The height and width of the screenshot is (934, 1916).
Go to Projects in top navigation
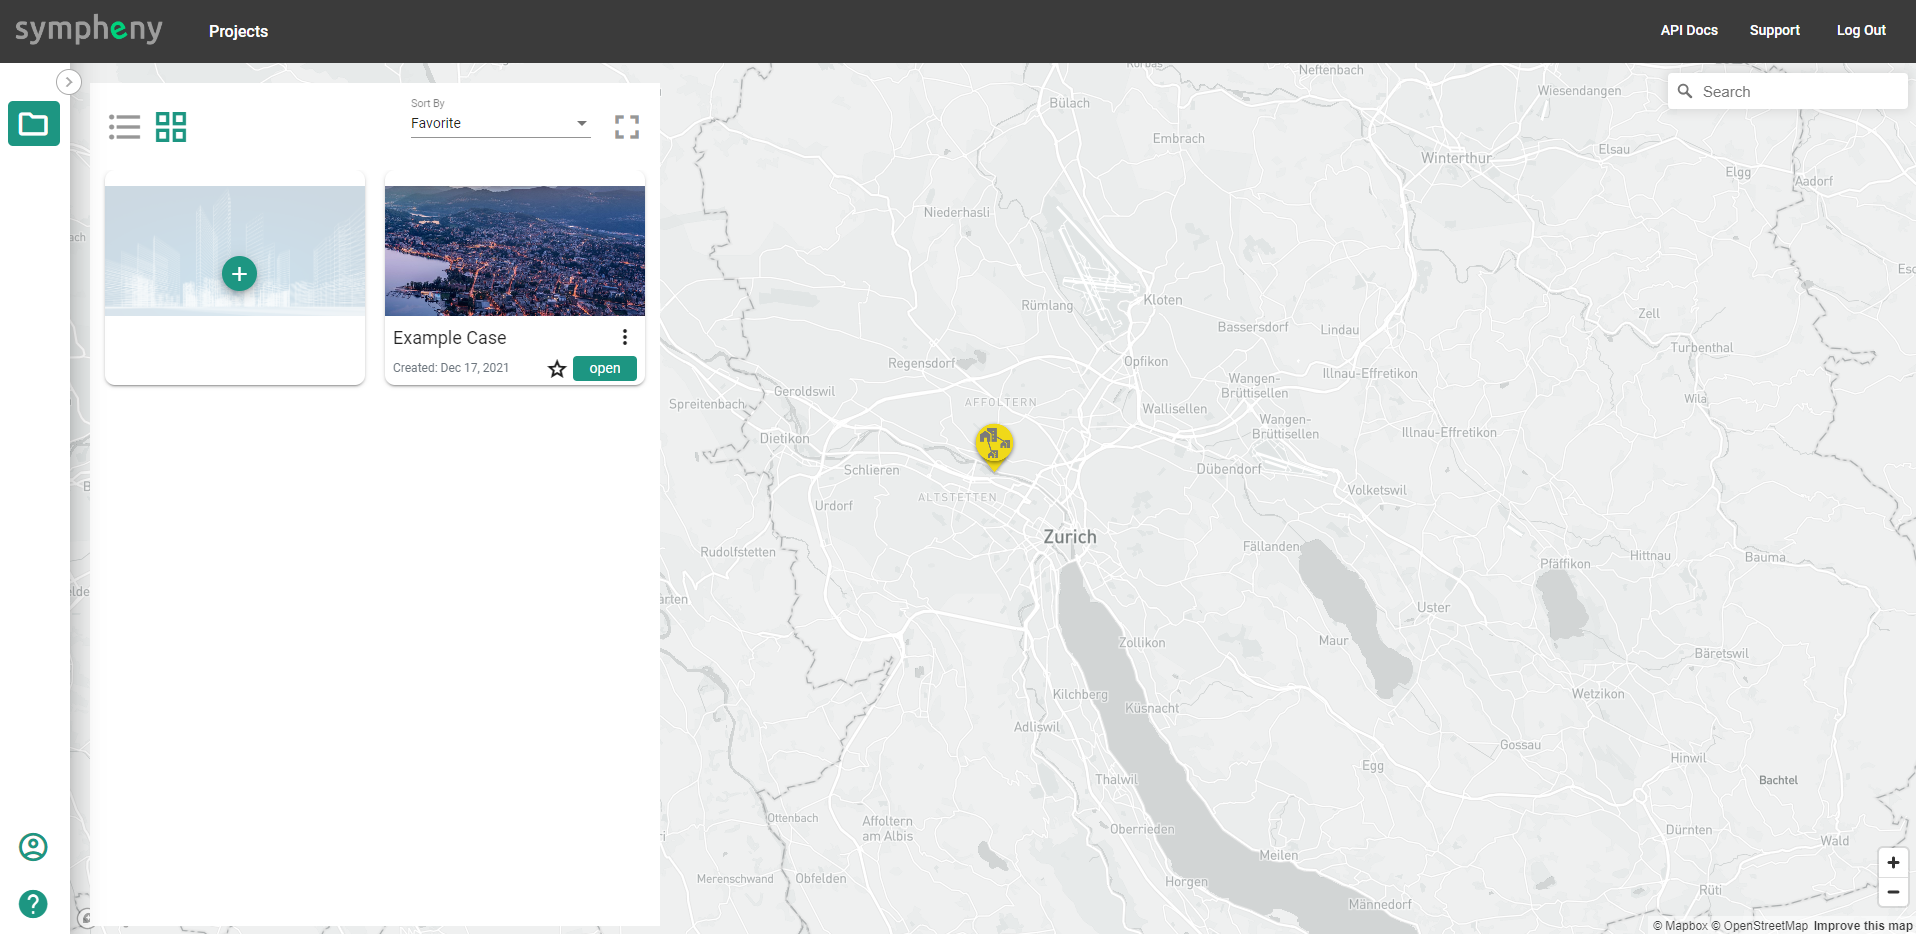pyautogui.click(x=238, y=31)
